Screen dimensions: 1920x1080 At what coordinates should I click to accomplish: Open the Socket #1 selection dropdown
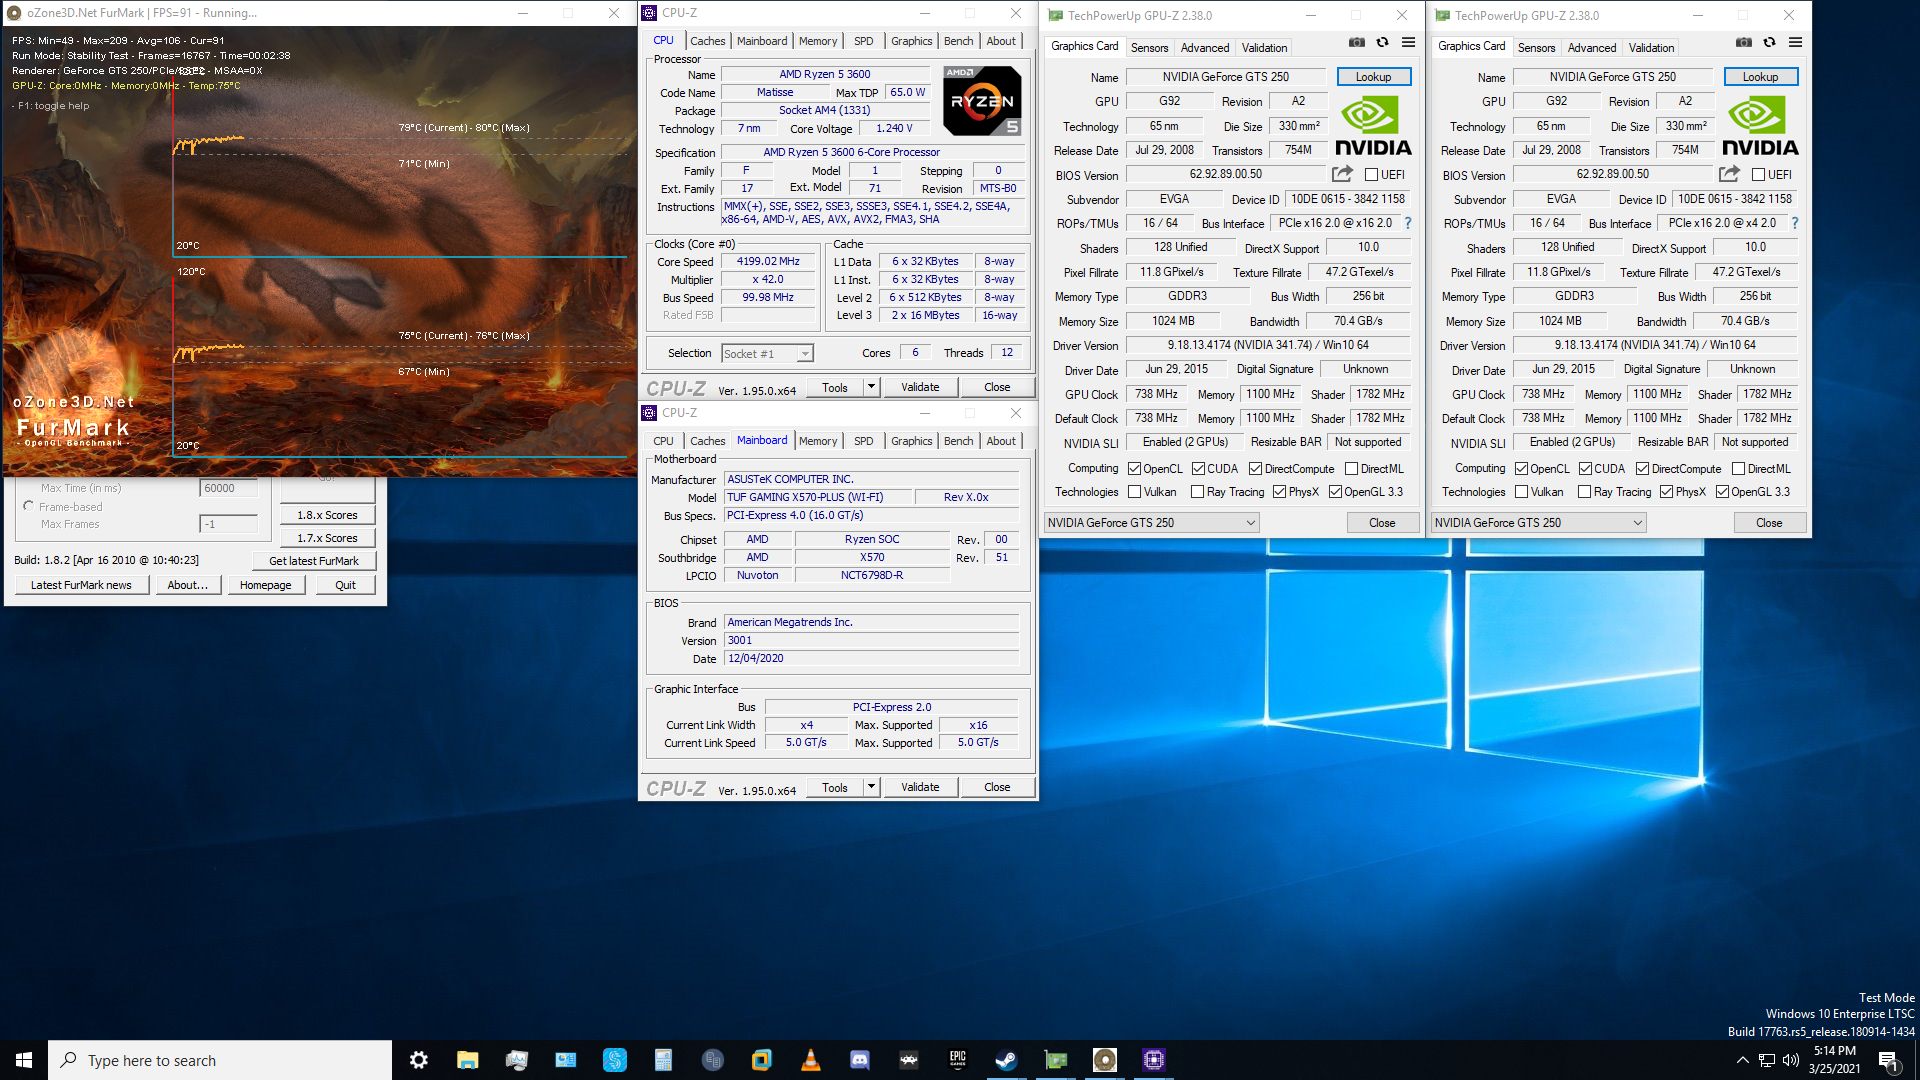tap(767, 354)
